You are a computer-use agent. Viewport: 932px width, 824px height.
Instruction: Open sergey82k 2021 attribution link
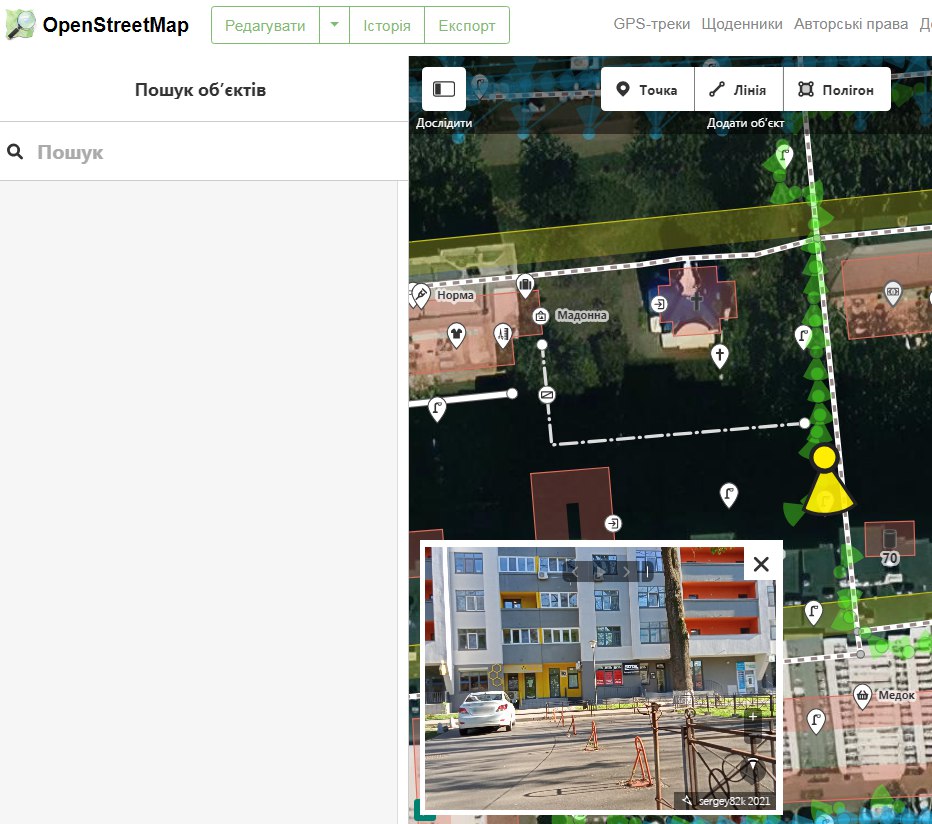tap(734, 801)
